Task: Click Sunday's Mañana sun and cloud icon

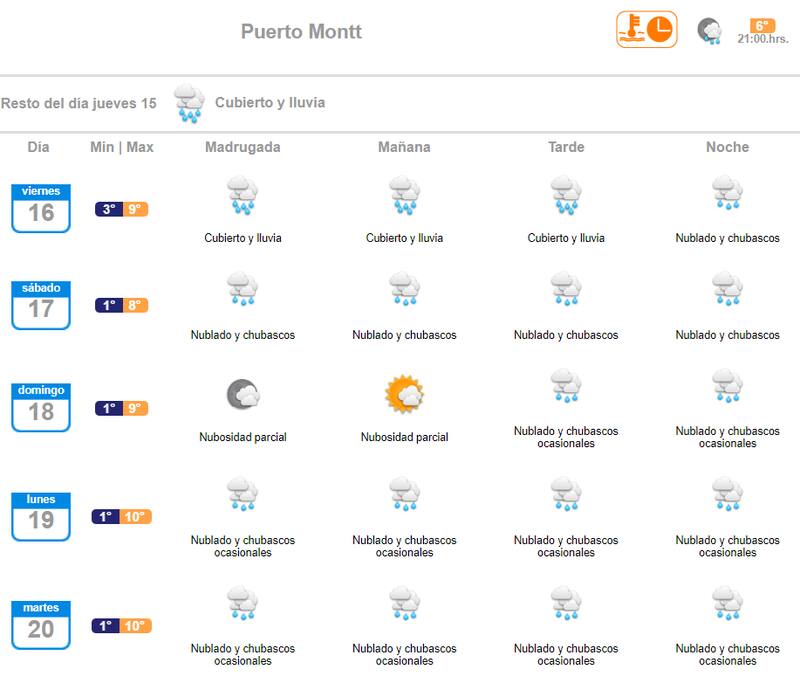Action: coord(405,395)
